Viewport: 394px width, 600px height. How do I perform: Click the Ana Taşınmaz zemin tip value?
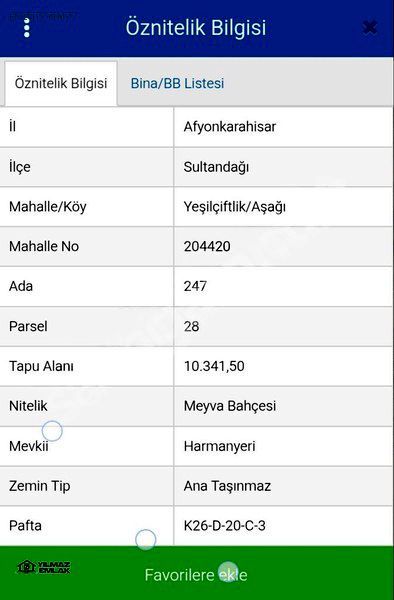(x=227, y=486)
